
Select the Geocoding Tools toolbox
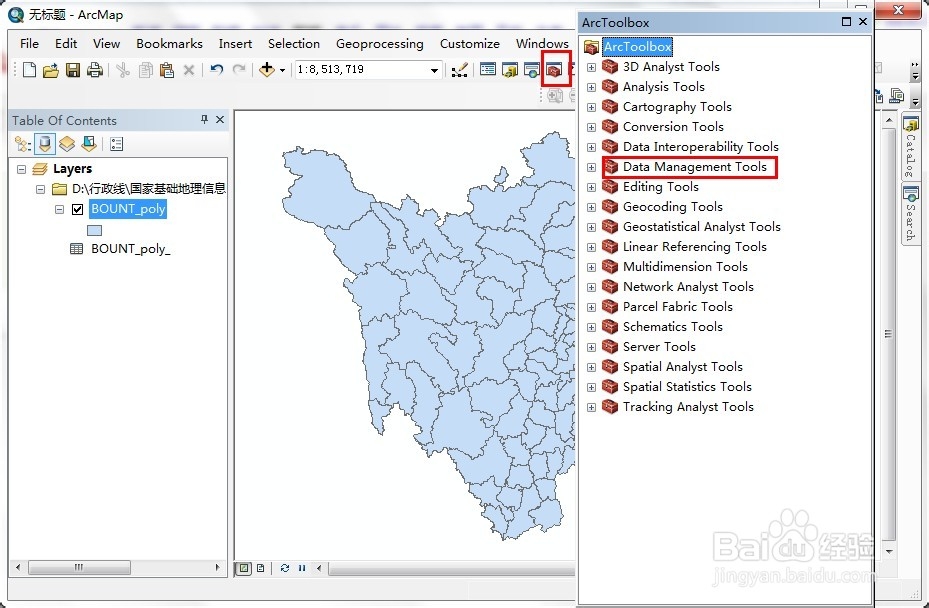[x=672, y=207]
